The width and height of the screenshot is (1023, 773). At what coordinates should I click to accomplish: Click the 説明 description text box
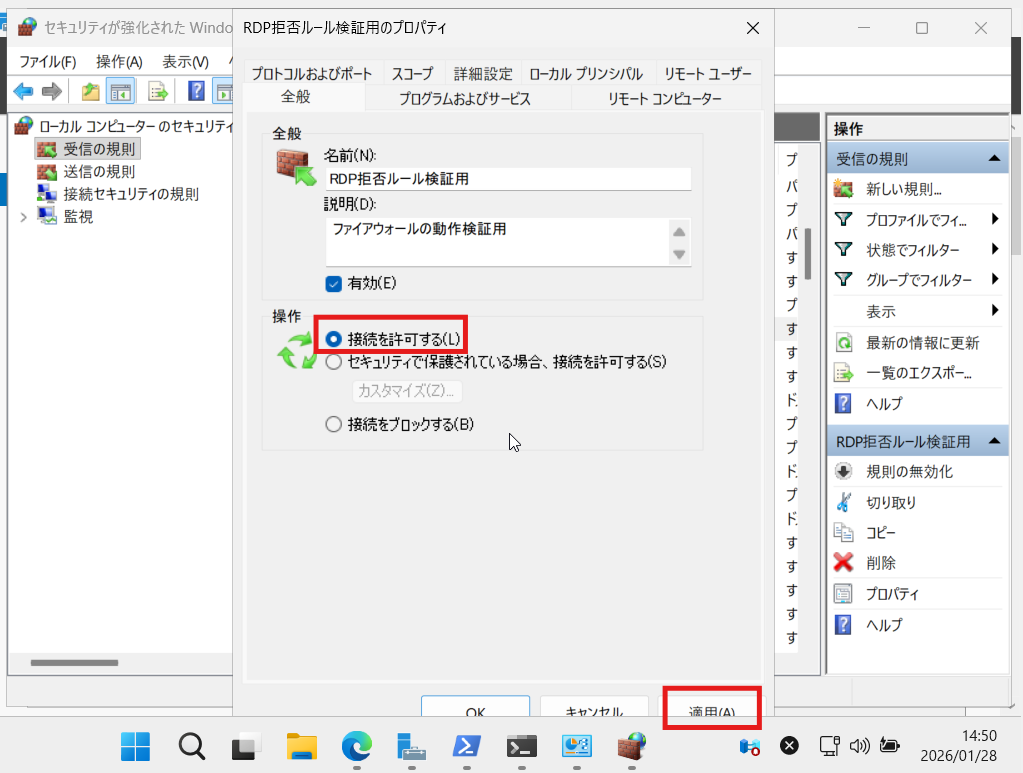497,242
